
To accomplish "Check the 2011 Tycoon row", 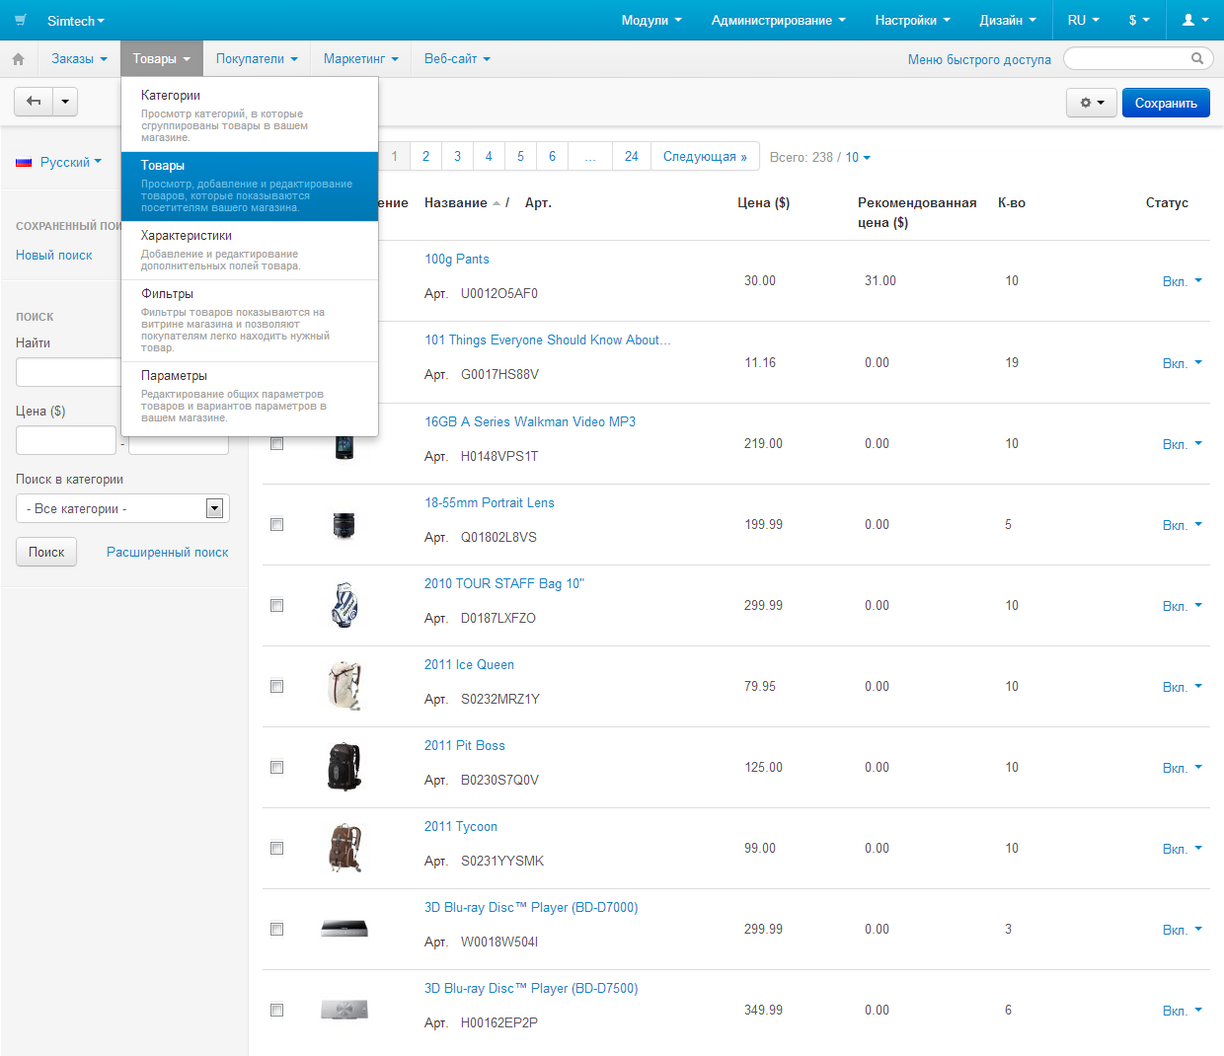I will (x=277, y=849).
